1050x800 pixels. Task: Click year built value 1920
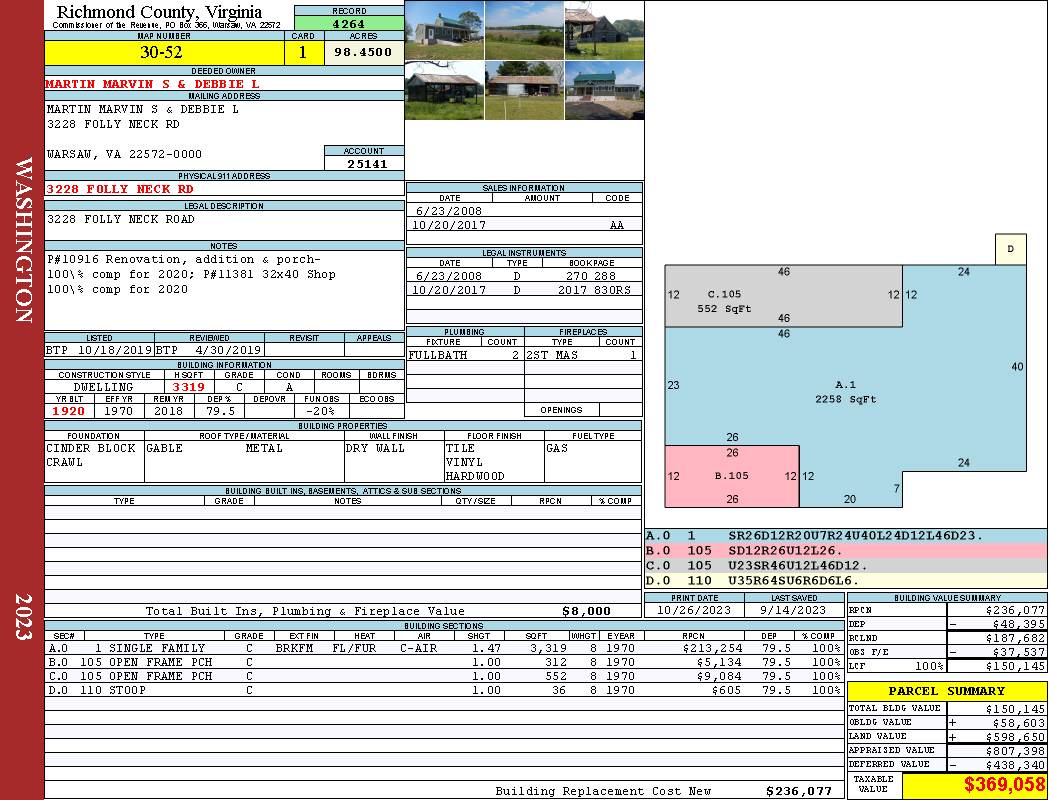point(69,411)
